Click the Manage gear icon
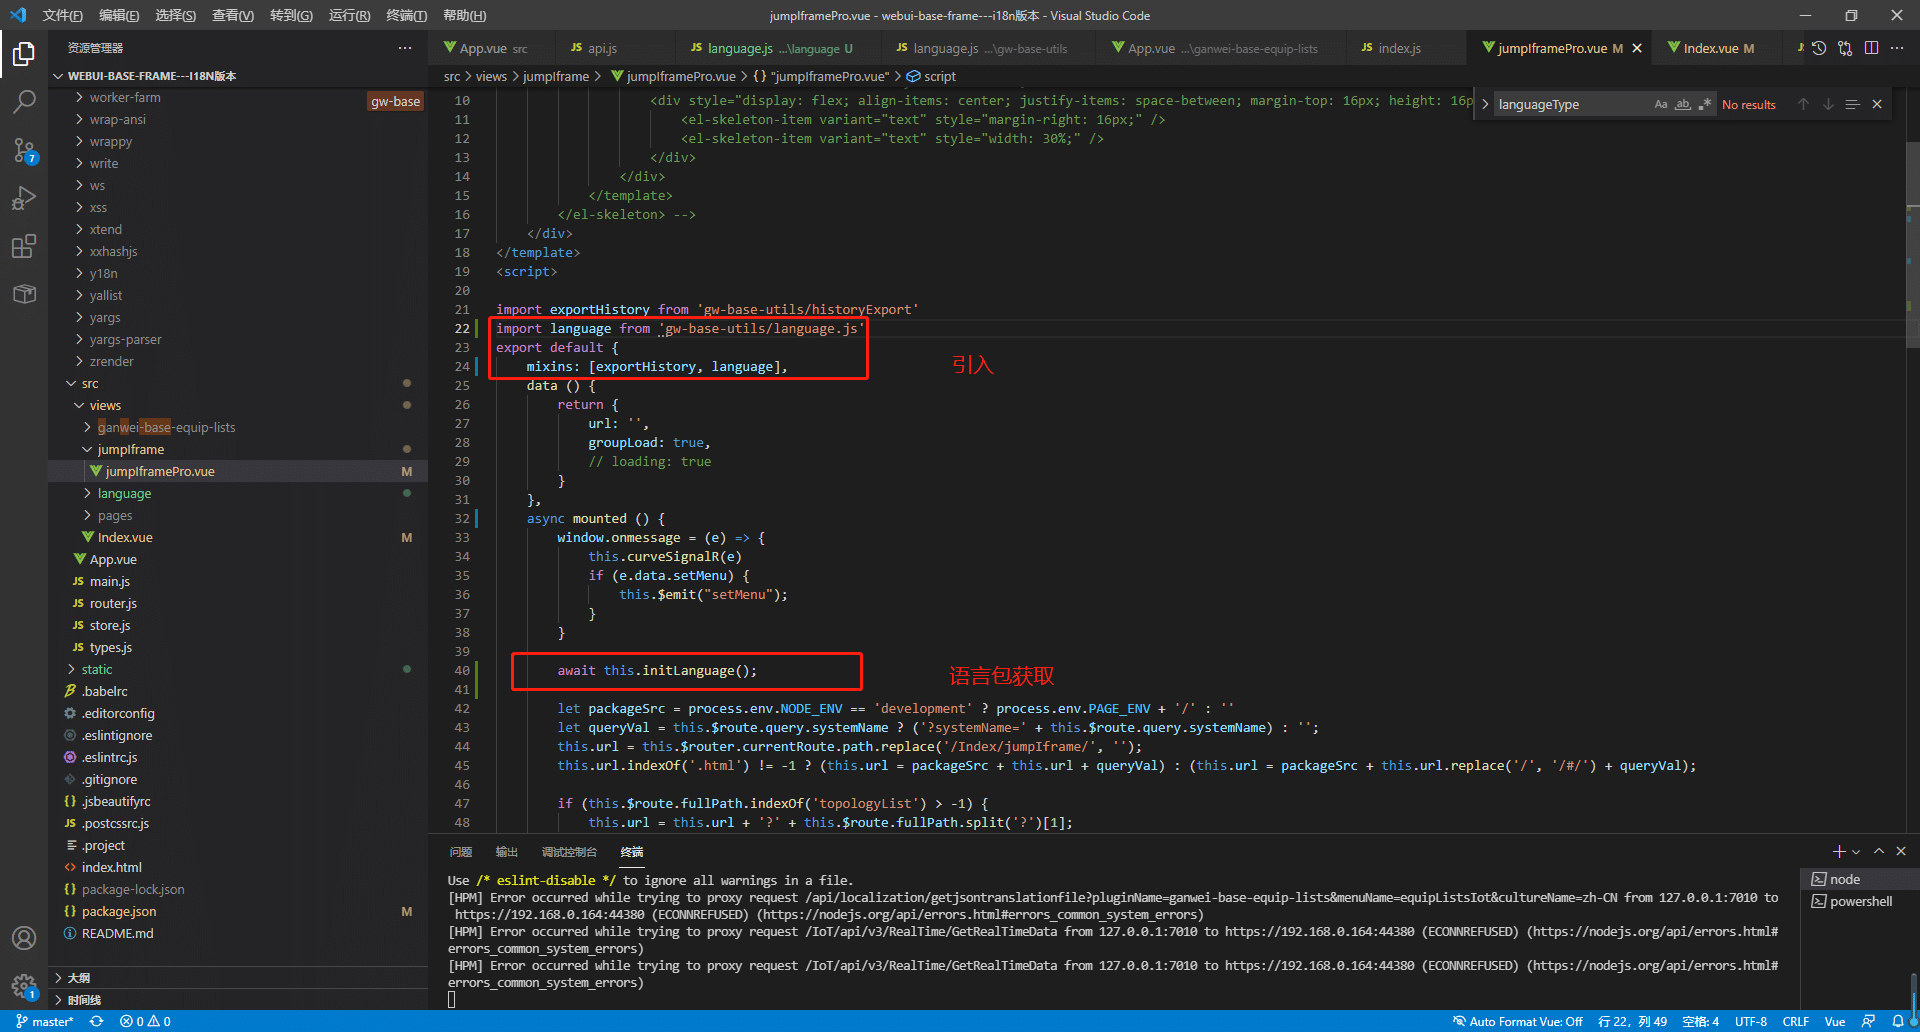 tap(24, 986)
